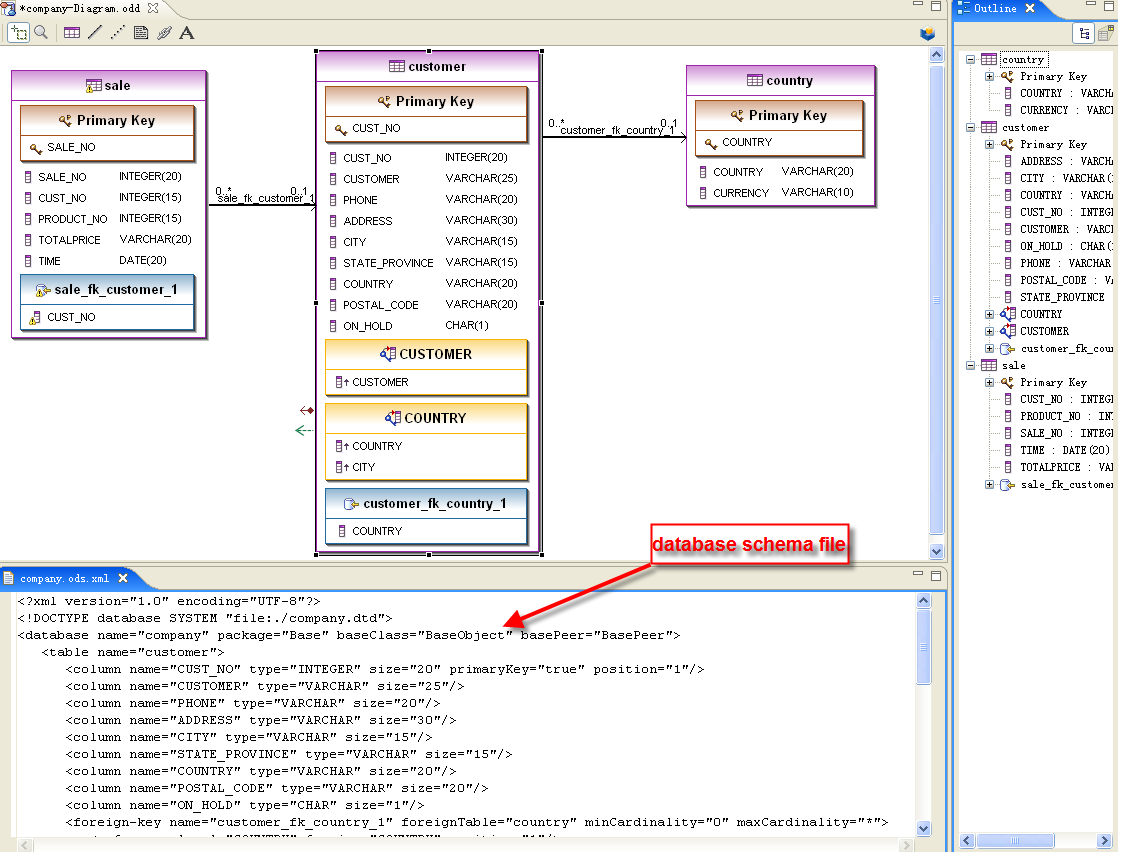
Task: Choose the solid line relationship tool
Action: 94,33
